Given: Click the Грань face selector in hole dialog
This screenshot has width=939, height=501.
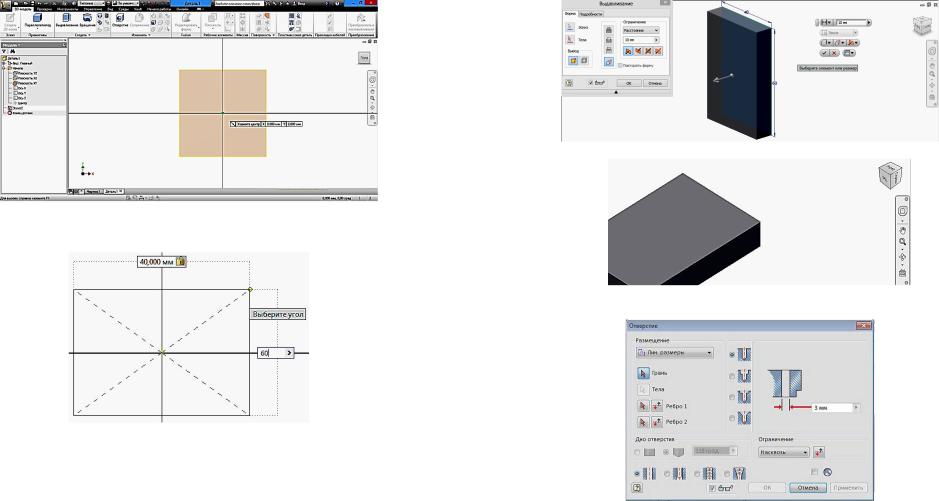Looking at the screenshot, I should click(643, 373).
